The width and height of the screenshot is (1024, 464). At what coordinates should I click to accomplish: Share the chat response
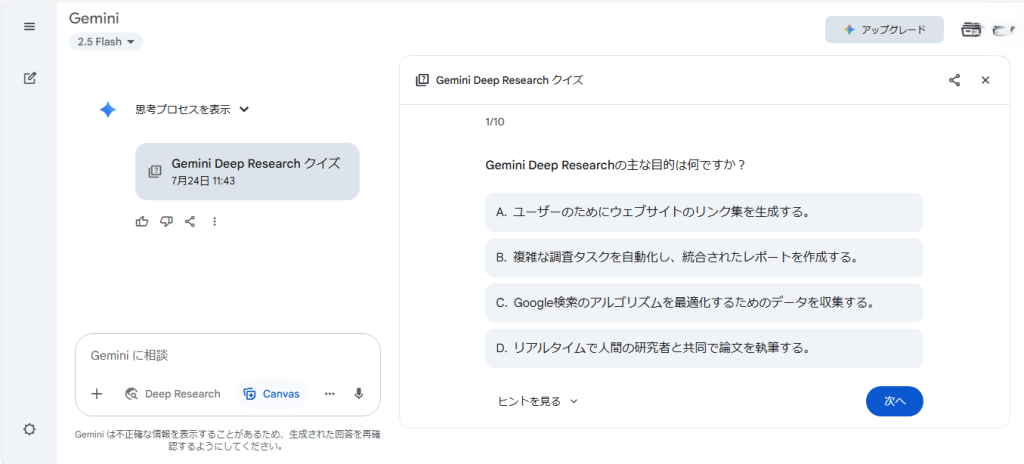pyautogui.click(x=190, y=221)
